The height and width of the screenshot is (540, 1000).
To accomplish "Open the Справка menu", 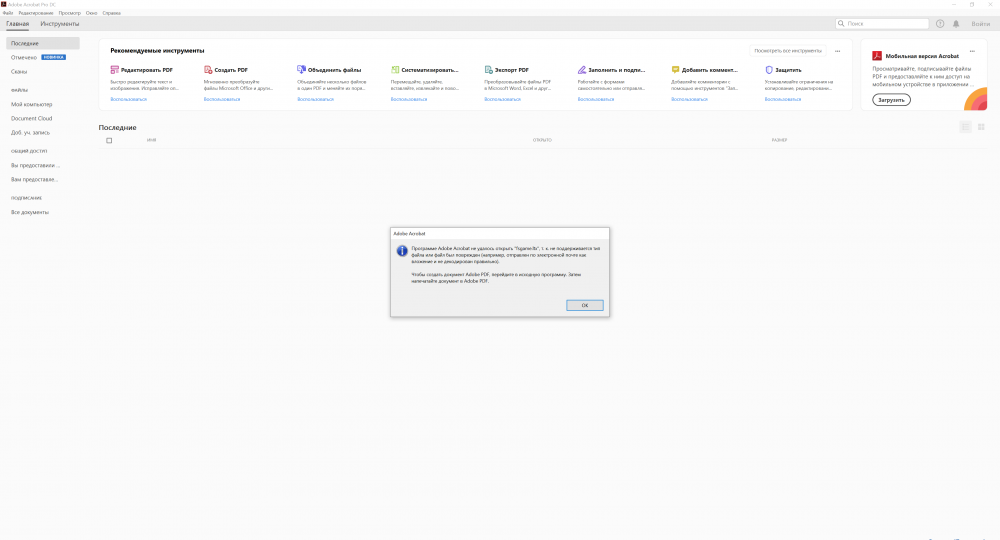I will [x=112, y=13].
